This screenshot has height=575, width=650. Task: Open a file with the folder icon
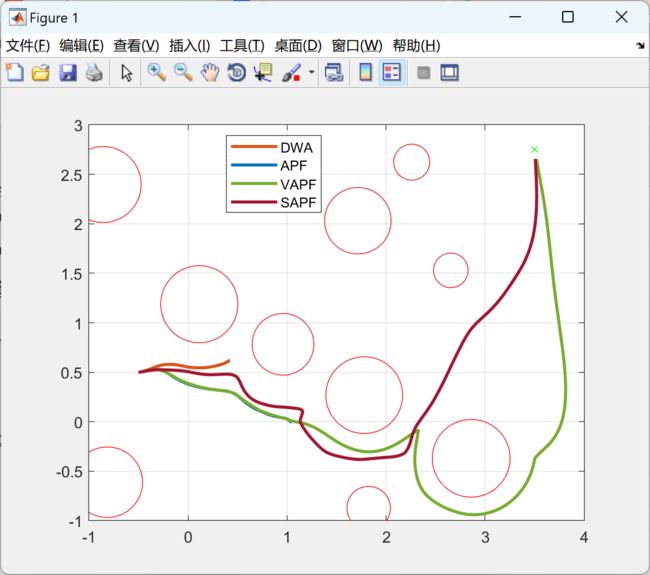click(41, 73)
